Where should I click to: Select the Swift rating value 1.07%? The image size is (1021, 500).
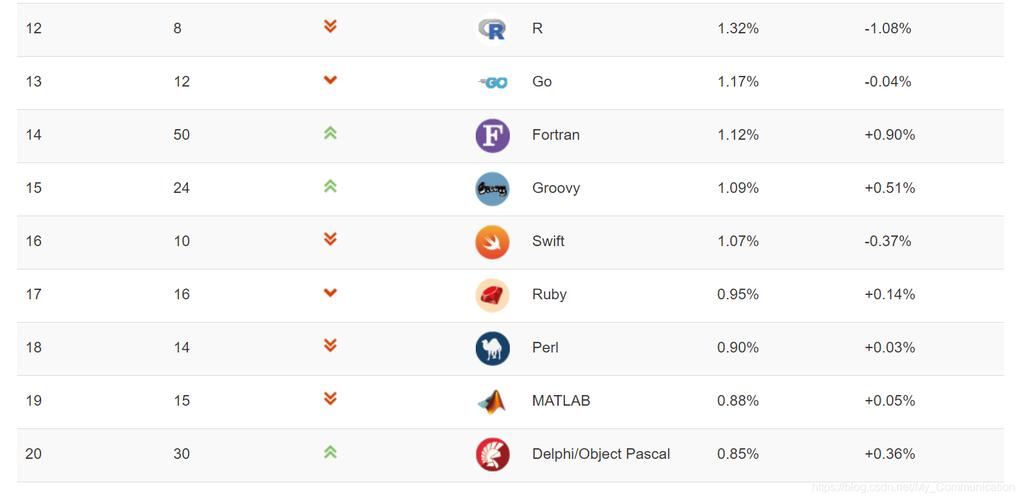[738, 242]
